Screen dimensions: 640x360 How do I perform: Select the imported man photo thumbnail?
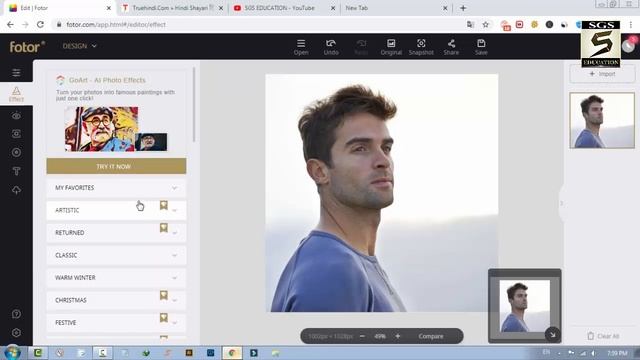602,120
